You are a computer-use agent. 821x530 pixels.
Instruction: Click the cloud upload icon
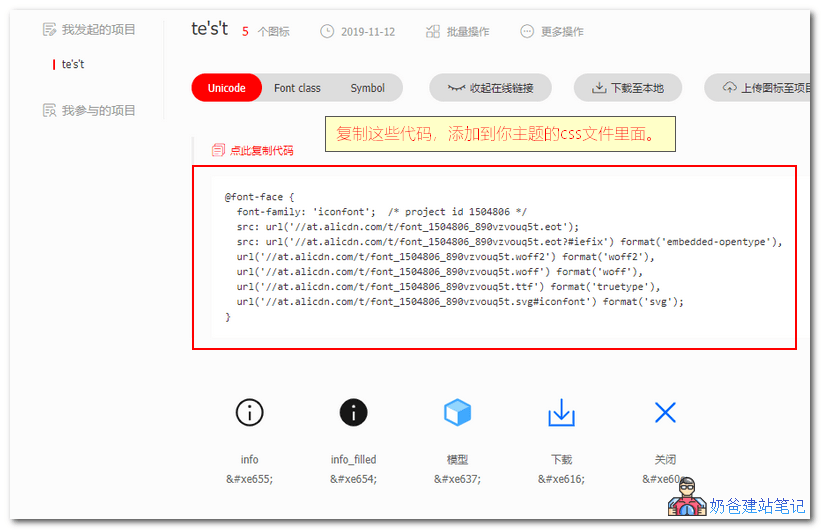(x=729, y=87)
